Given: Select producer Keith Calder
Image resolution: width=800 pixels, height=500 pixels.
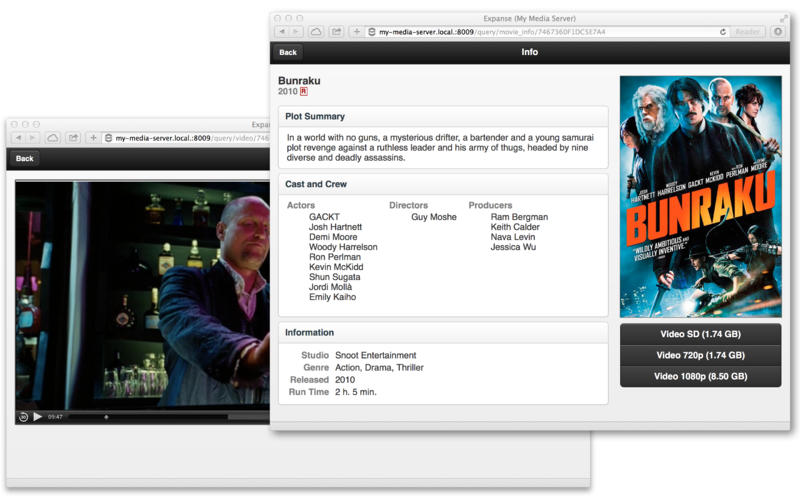Looking at the screenshot, I should [x=515, y=227].
